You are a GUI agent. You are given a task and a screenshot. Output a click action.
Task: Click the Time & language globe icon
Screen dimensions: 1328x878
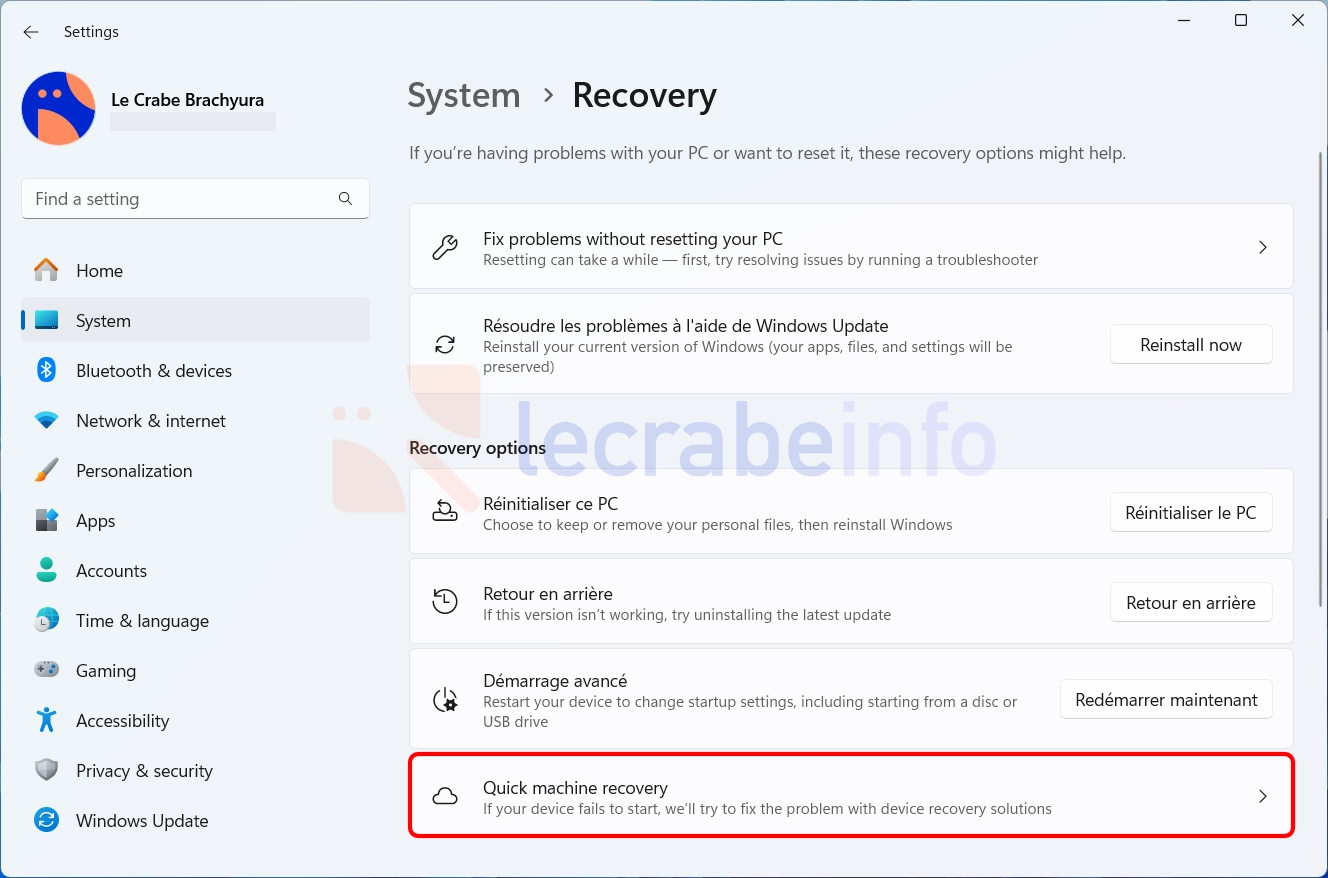tap(46, 620)
